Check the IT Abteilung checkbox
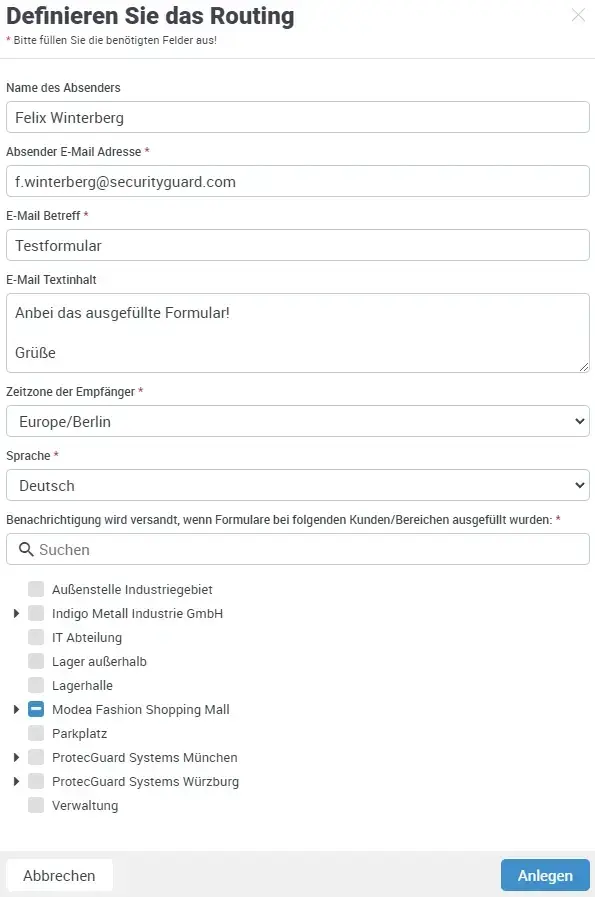The width and height of the screenshot is (595, 897). 36,637
